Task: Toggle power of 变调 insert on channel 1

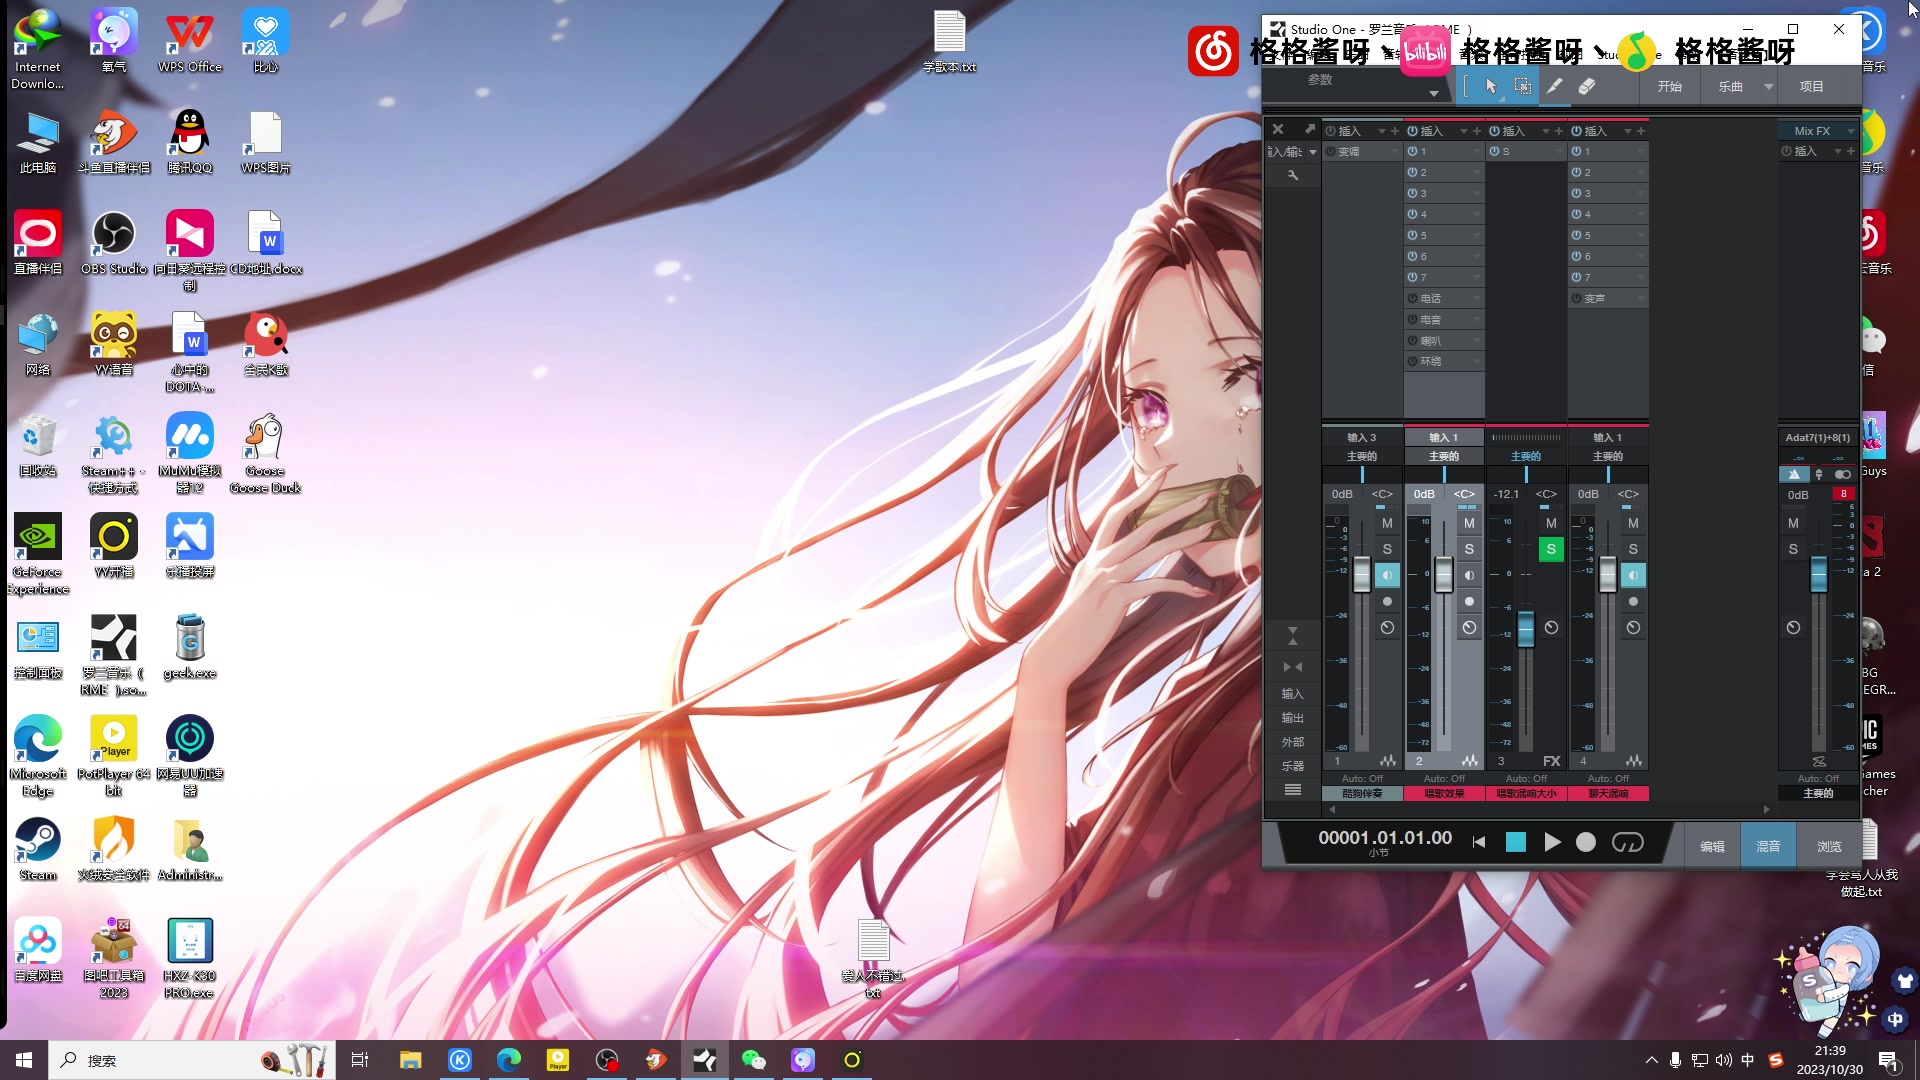Action: [x=1331, y=152]
